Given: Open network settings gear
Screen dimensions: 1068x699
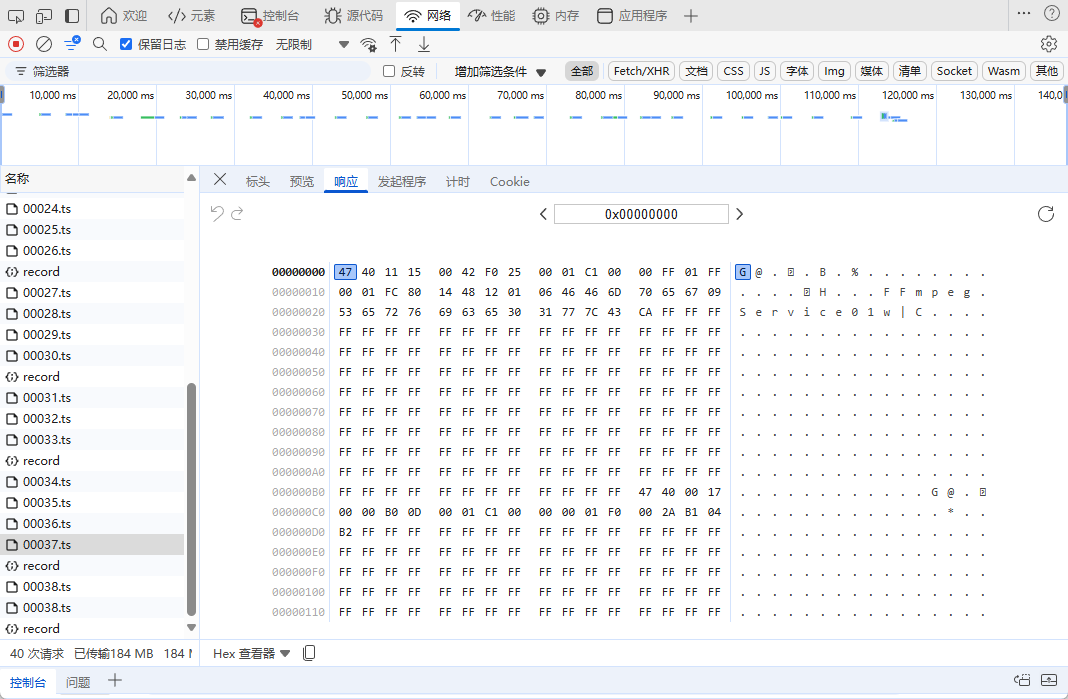Looking at the screenshot, I should pos(1049,44).
